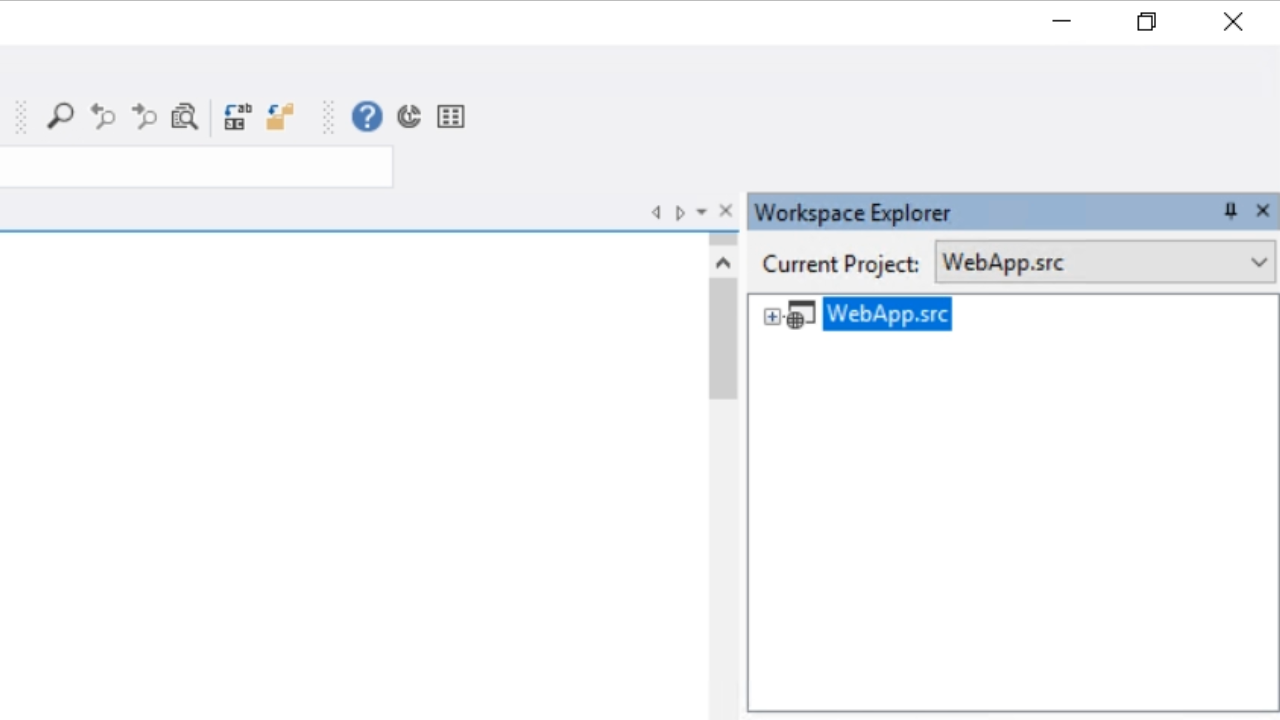Viewport: 1280px width, 720px height.
Task: Expand the WebApp.src tree node
Action: click(772, 316)
